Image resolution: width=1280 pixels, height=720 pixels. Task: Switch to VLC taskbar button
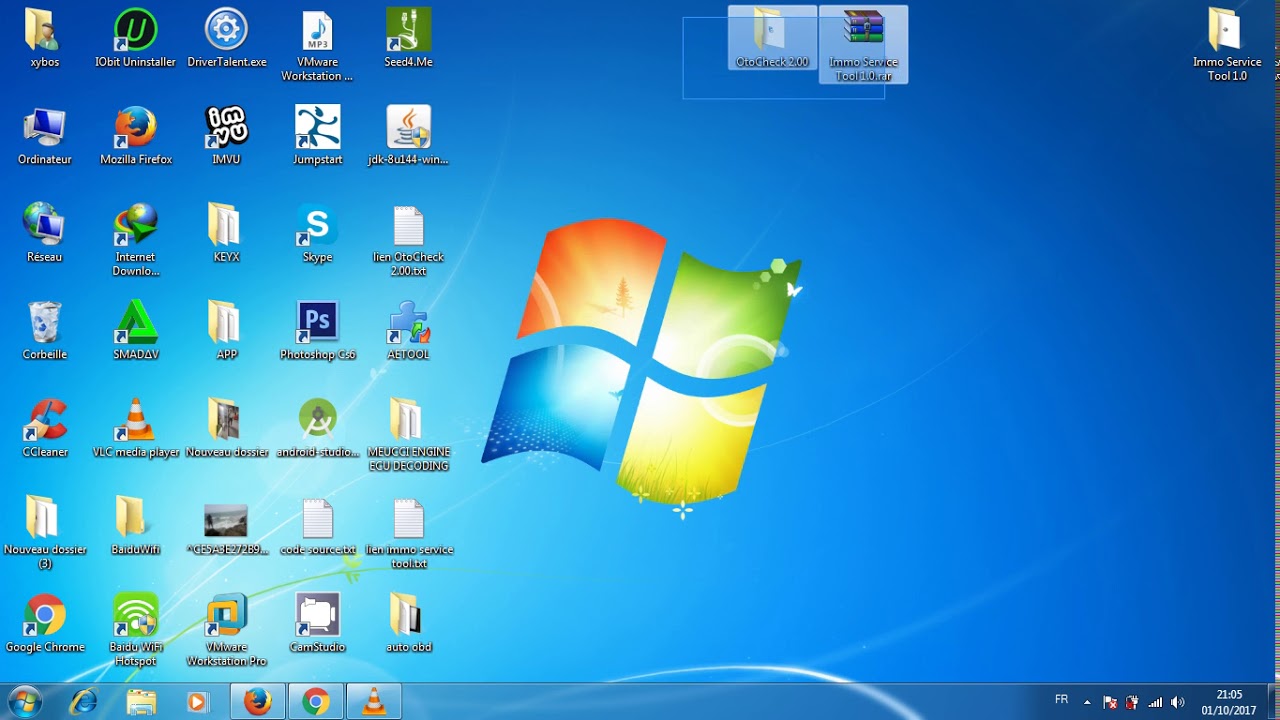pos(374,702)
